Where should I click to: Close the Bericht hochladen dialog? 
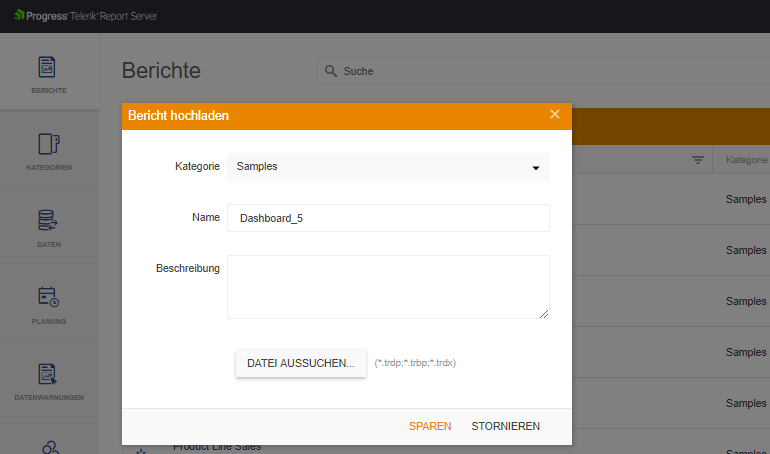[x=555, y=114]
